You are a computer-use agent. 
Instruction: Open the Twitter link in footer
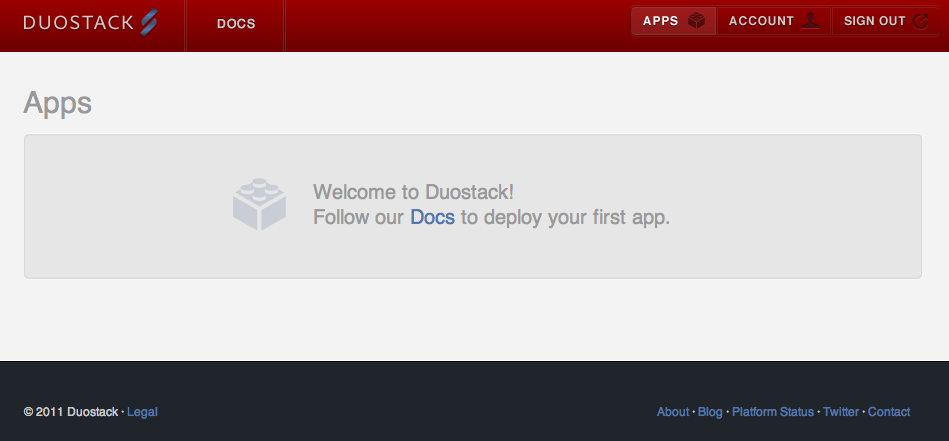click(x=841, y=412)
